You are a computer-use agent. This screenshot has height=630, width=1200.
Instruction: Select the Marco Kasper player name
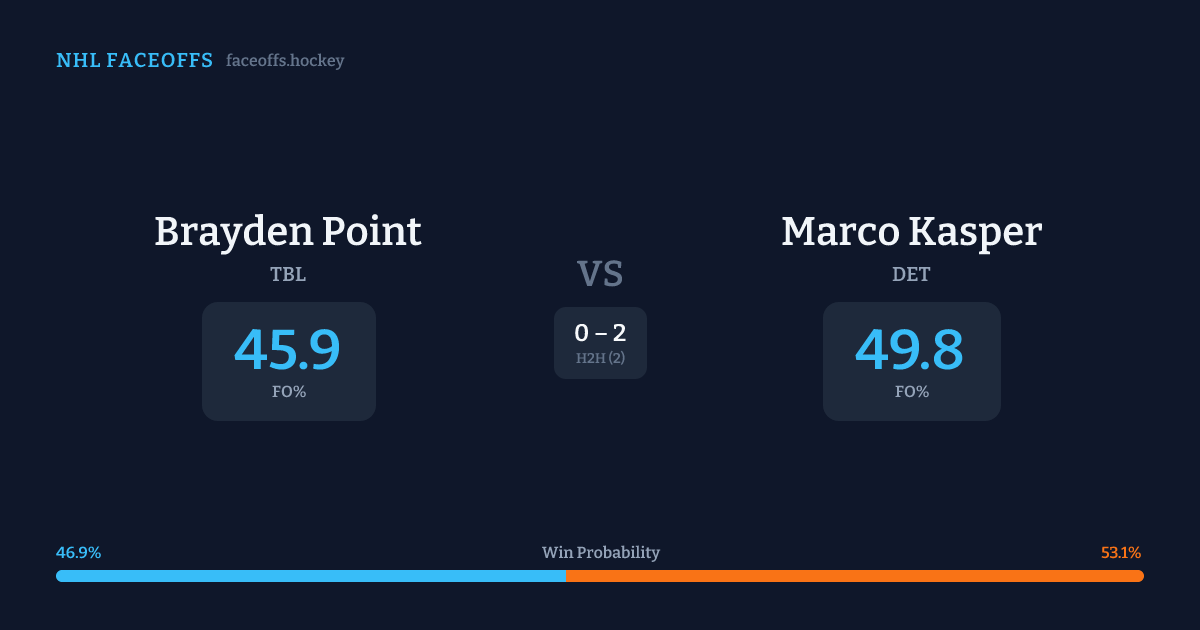(911, 232)
